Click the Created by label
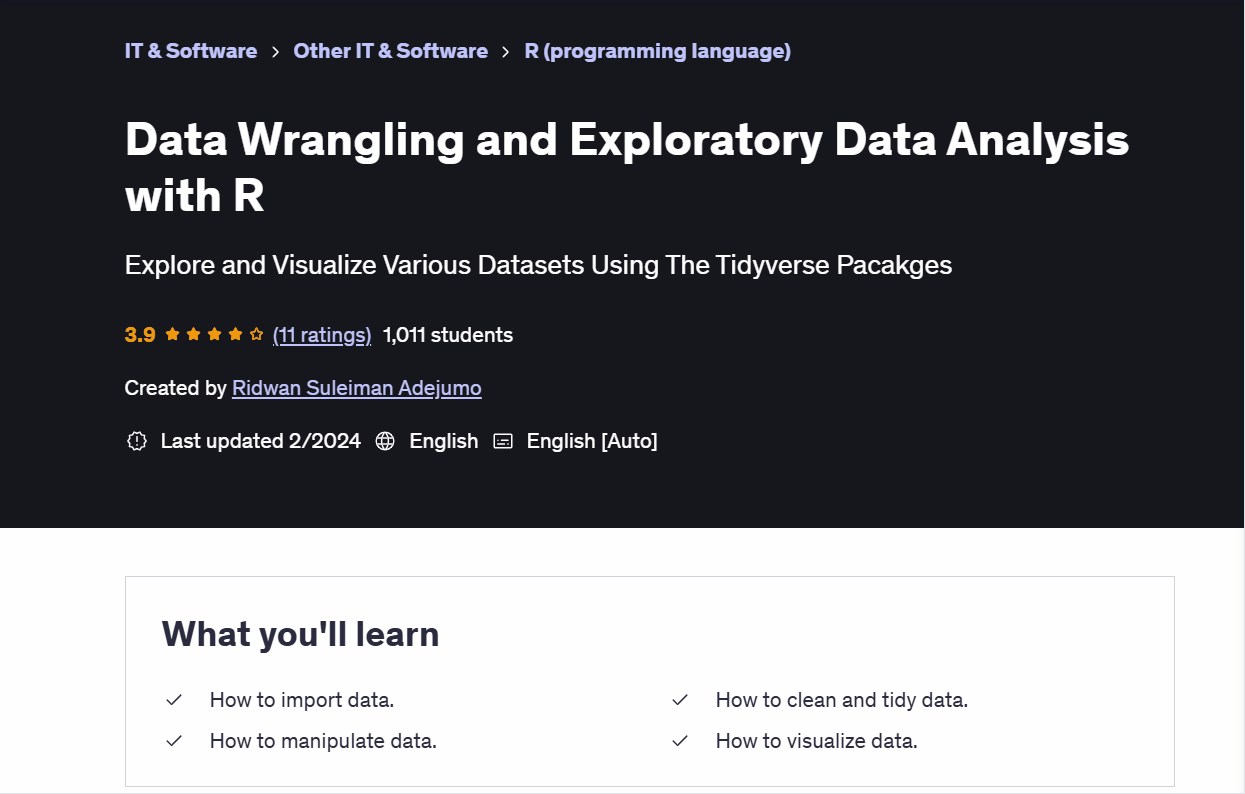Screen dimensions: 1245x794 pyautogui.click(x=176, y=388)
